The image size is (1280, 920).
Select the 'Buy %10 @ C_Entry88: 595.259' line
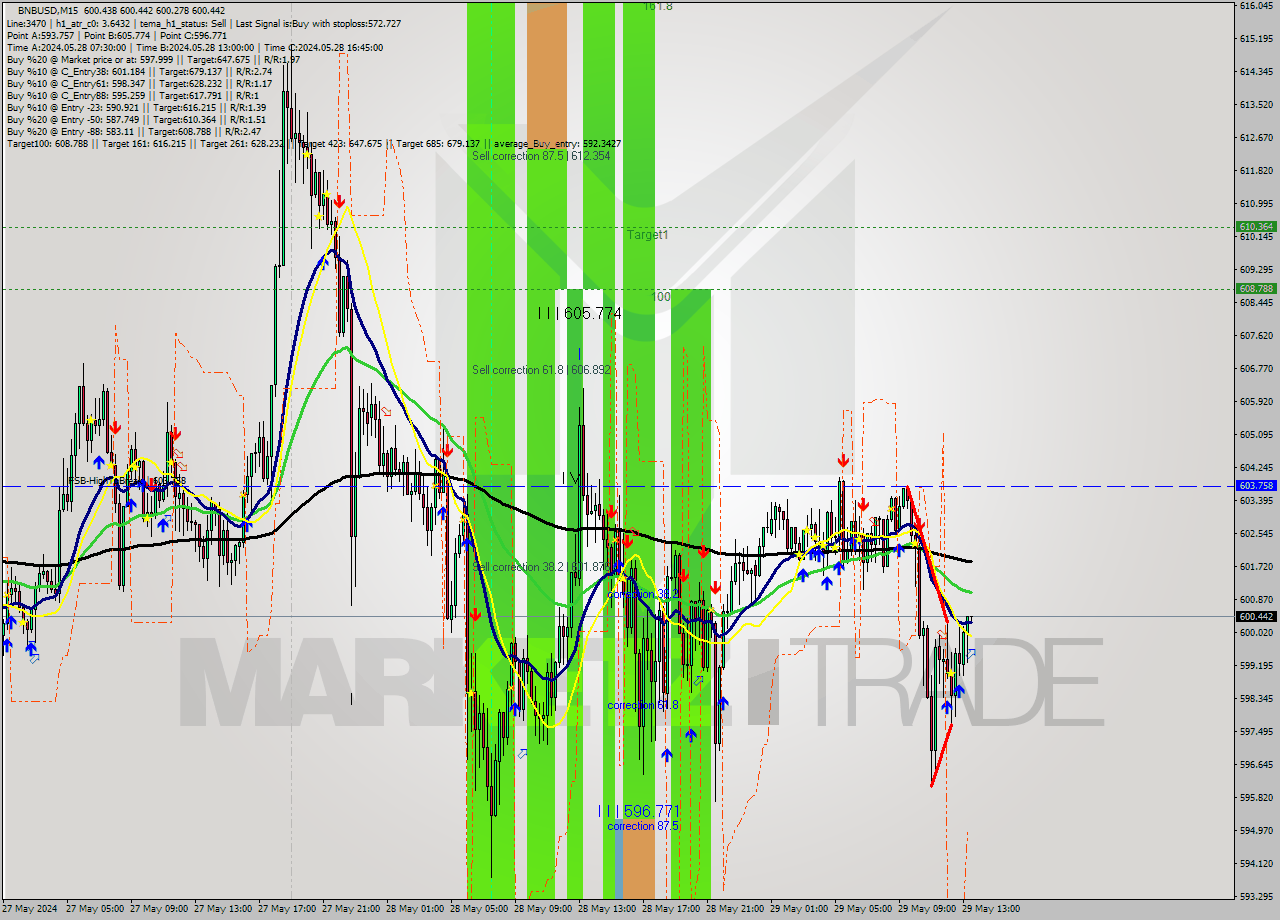pos(132,95)
